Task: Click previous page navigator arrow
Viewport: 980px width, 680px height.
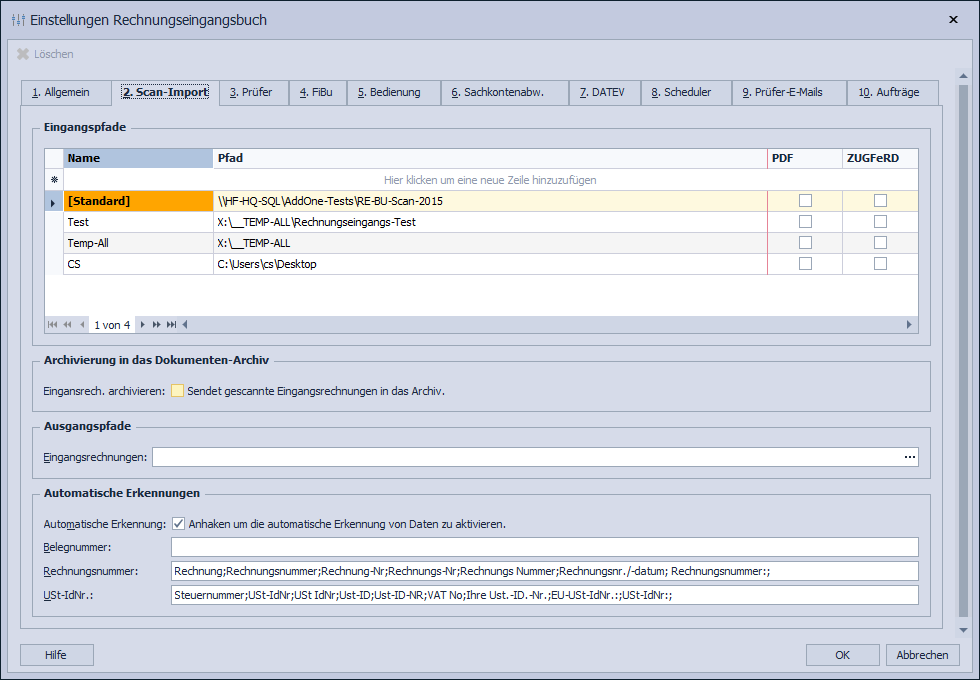Action: (67, 325)
